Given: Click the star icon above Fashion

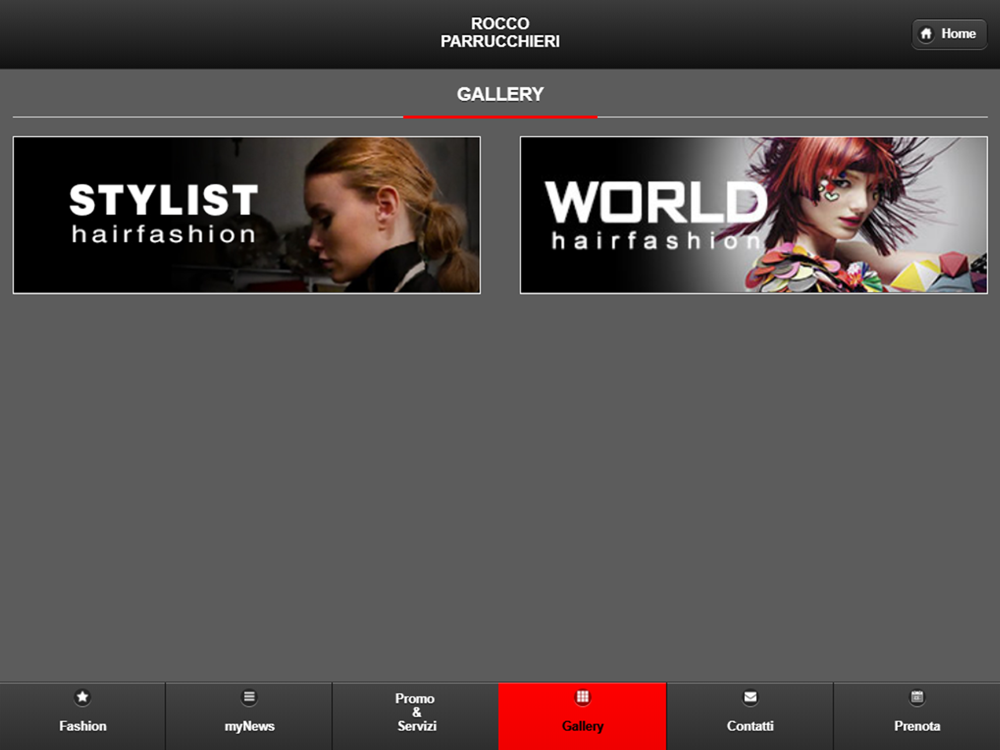Looking at the screenshot, I should pos(82,697).
